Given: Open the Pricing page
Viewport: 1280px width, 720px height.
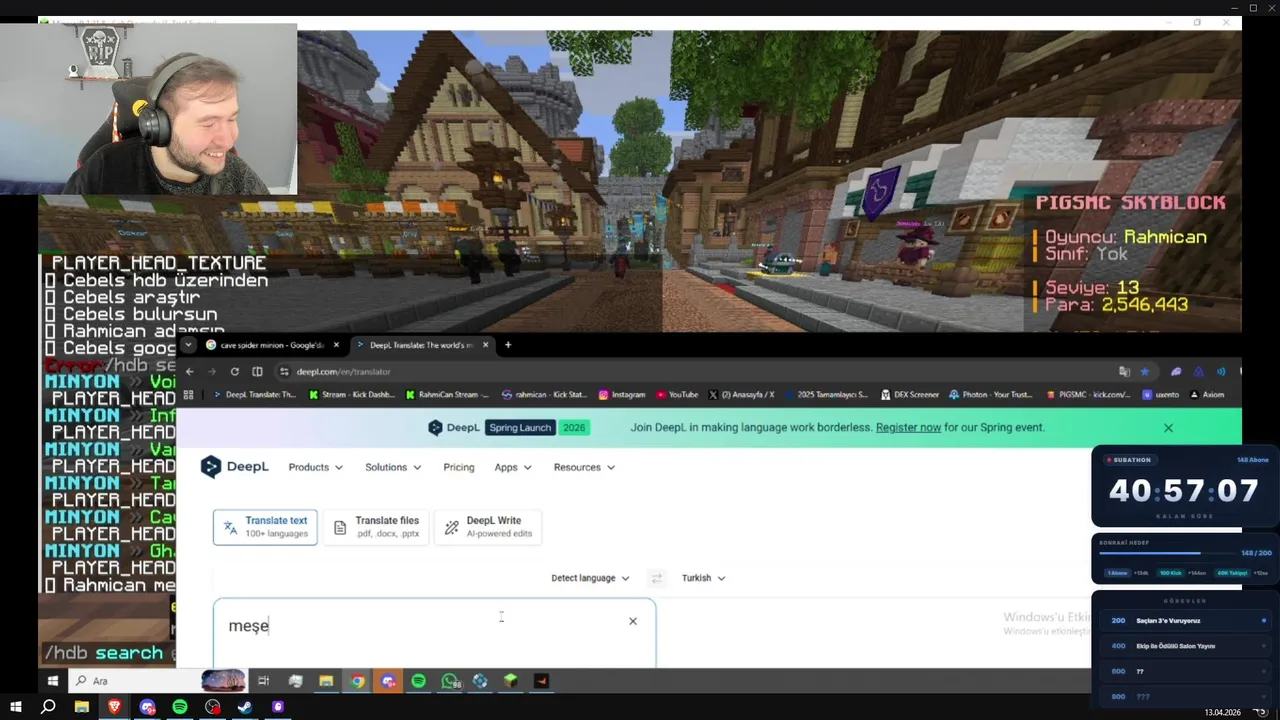Looking at the screenshot, I should point(459,467).
